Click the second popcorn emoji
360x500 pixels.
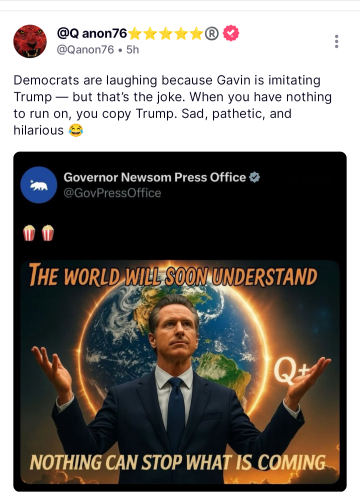pyautogui.click(x=48, y=233)
